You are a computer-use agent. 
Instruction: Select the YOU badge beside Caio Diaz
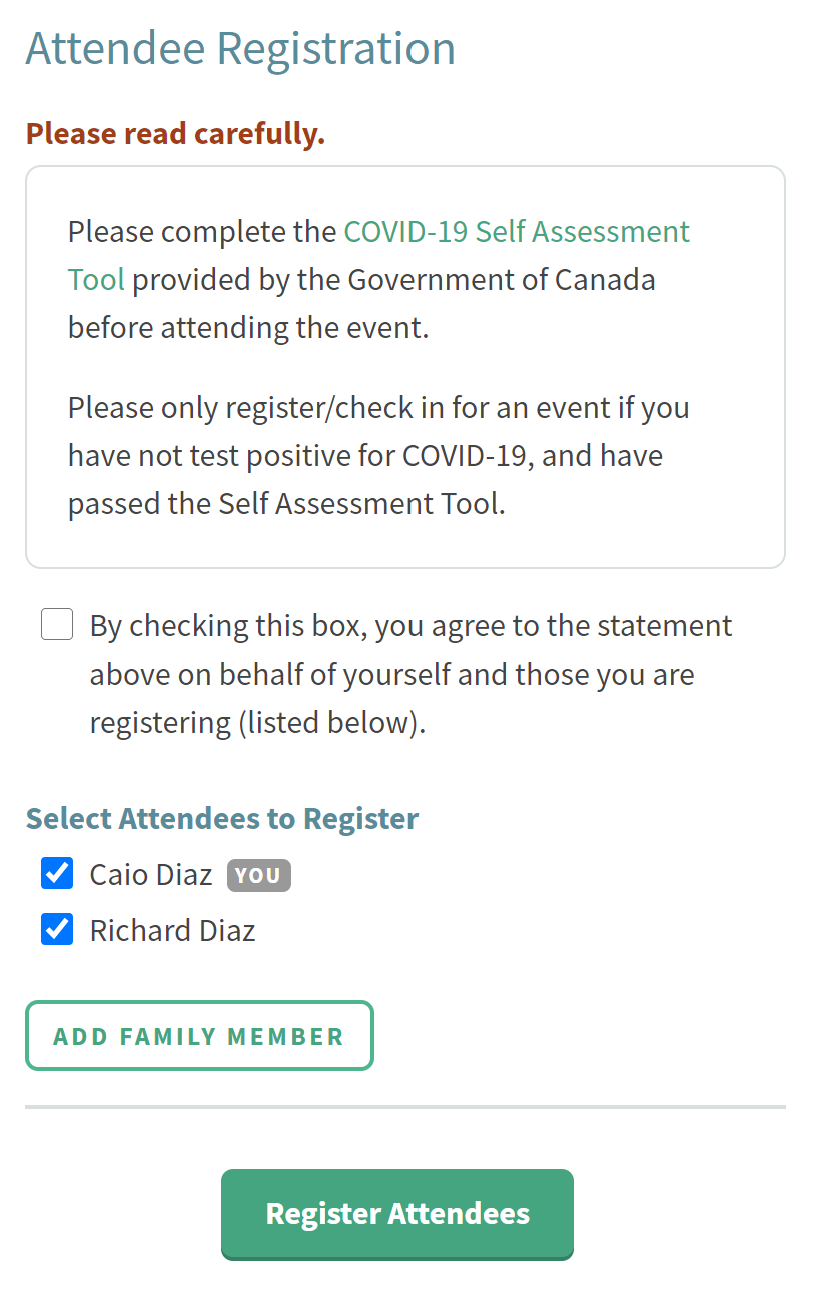pos(258,874)
